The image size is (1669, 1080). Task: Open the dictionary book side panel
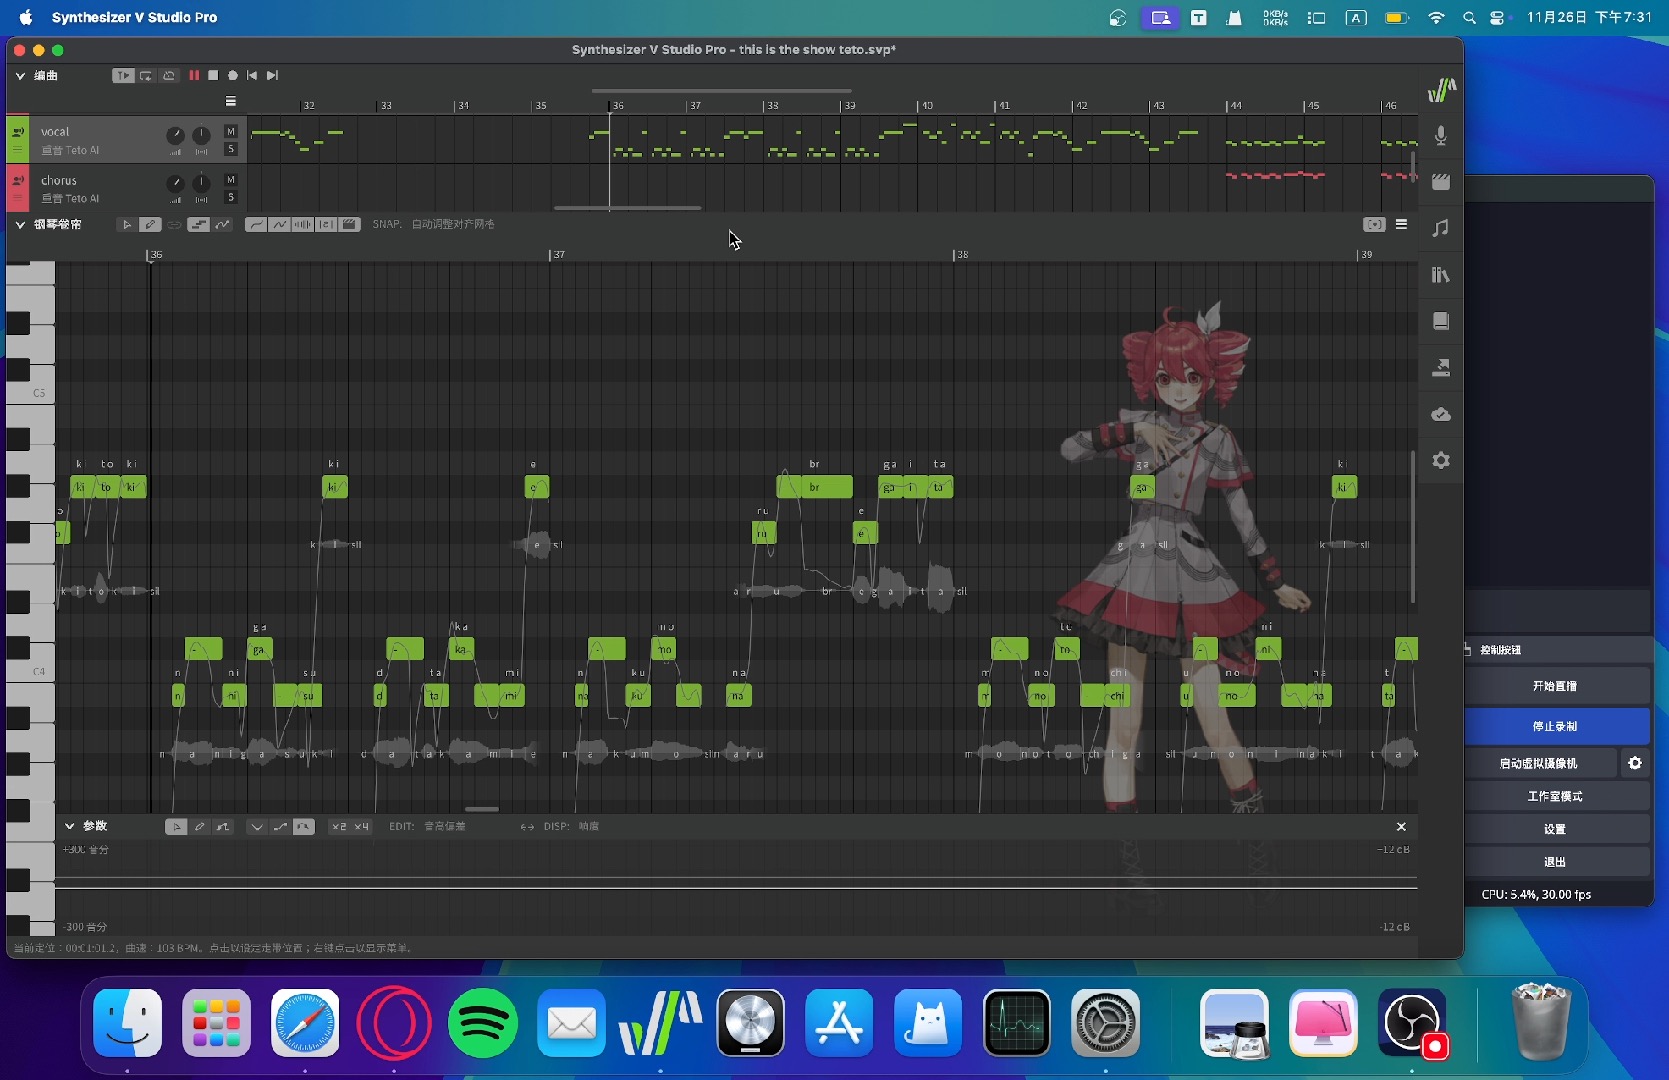[1441, 321]
